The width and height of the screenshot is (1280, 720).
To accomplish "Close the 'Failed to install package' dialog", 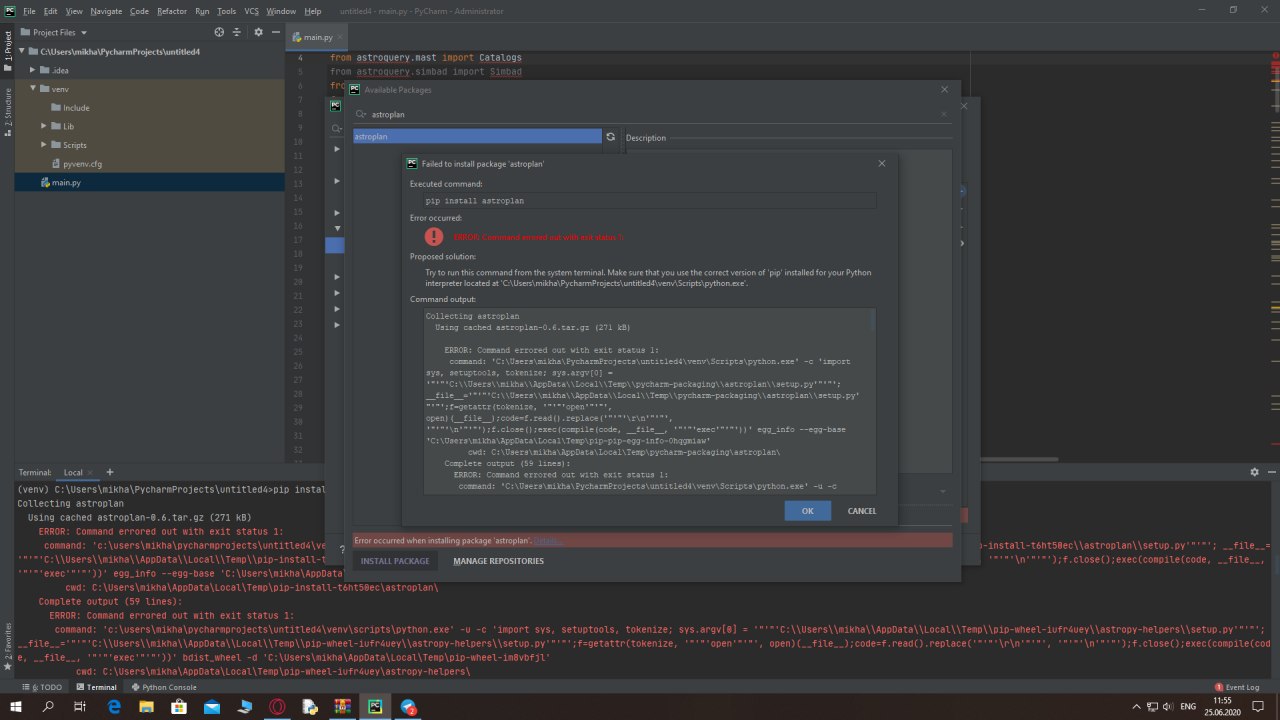I will pos(881,163).
